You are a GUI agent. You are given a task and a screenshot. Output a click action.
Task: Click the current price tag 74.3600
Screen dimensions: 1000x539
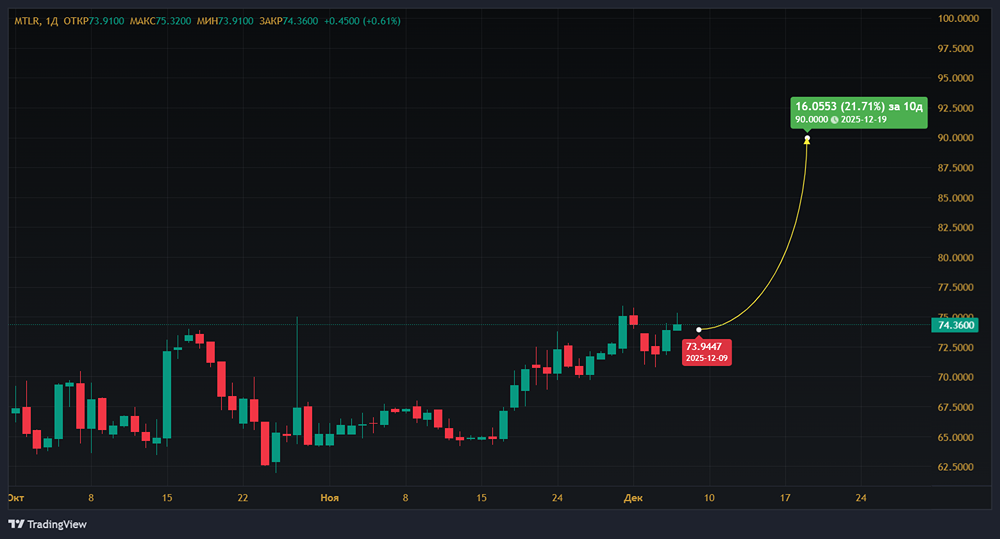(x=954, y=325)
